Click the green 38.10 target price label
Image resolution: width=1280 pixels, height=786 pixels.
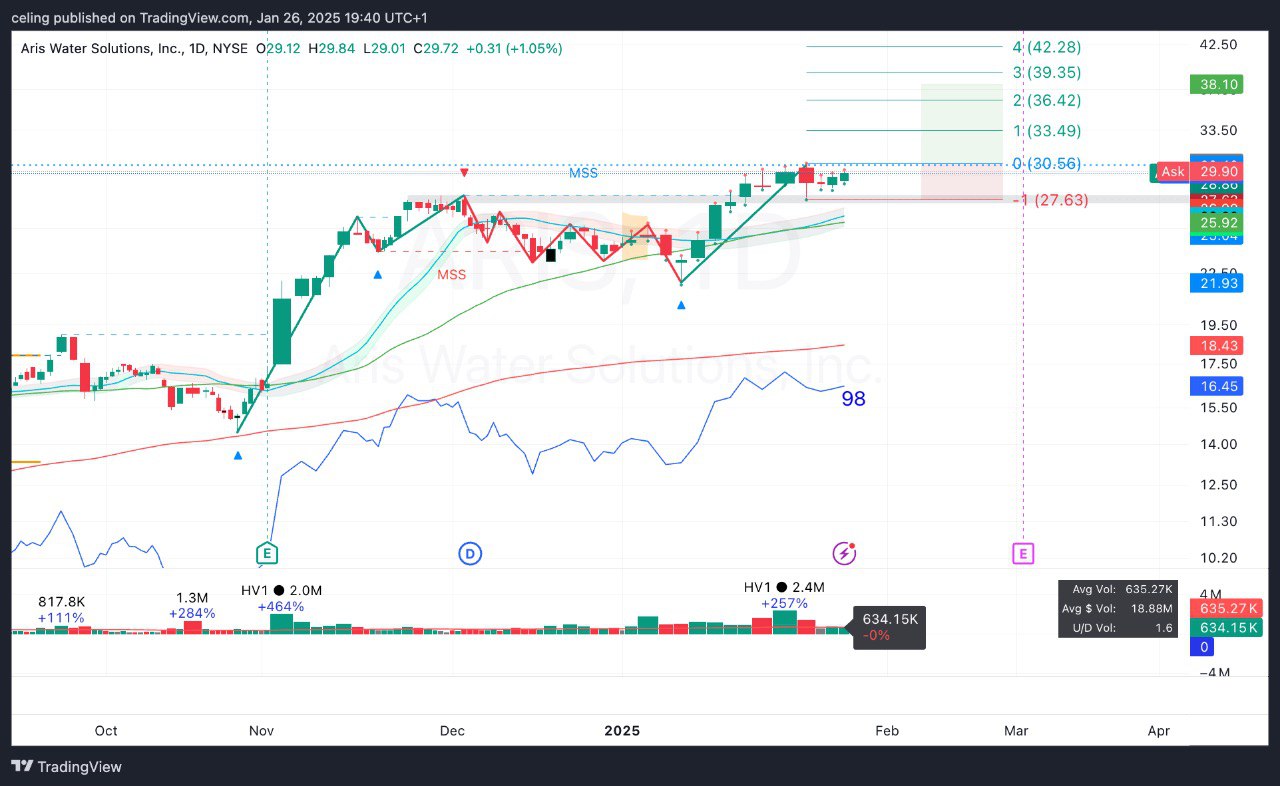point(1215,85)
